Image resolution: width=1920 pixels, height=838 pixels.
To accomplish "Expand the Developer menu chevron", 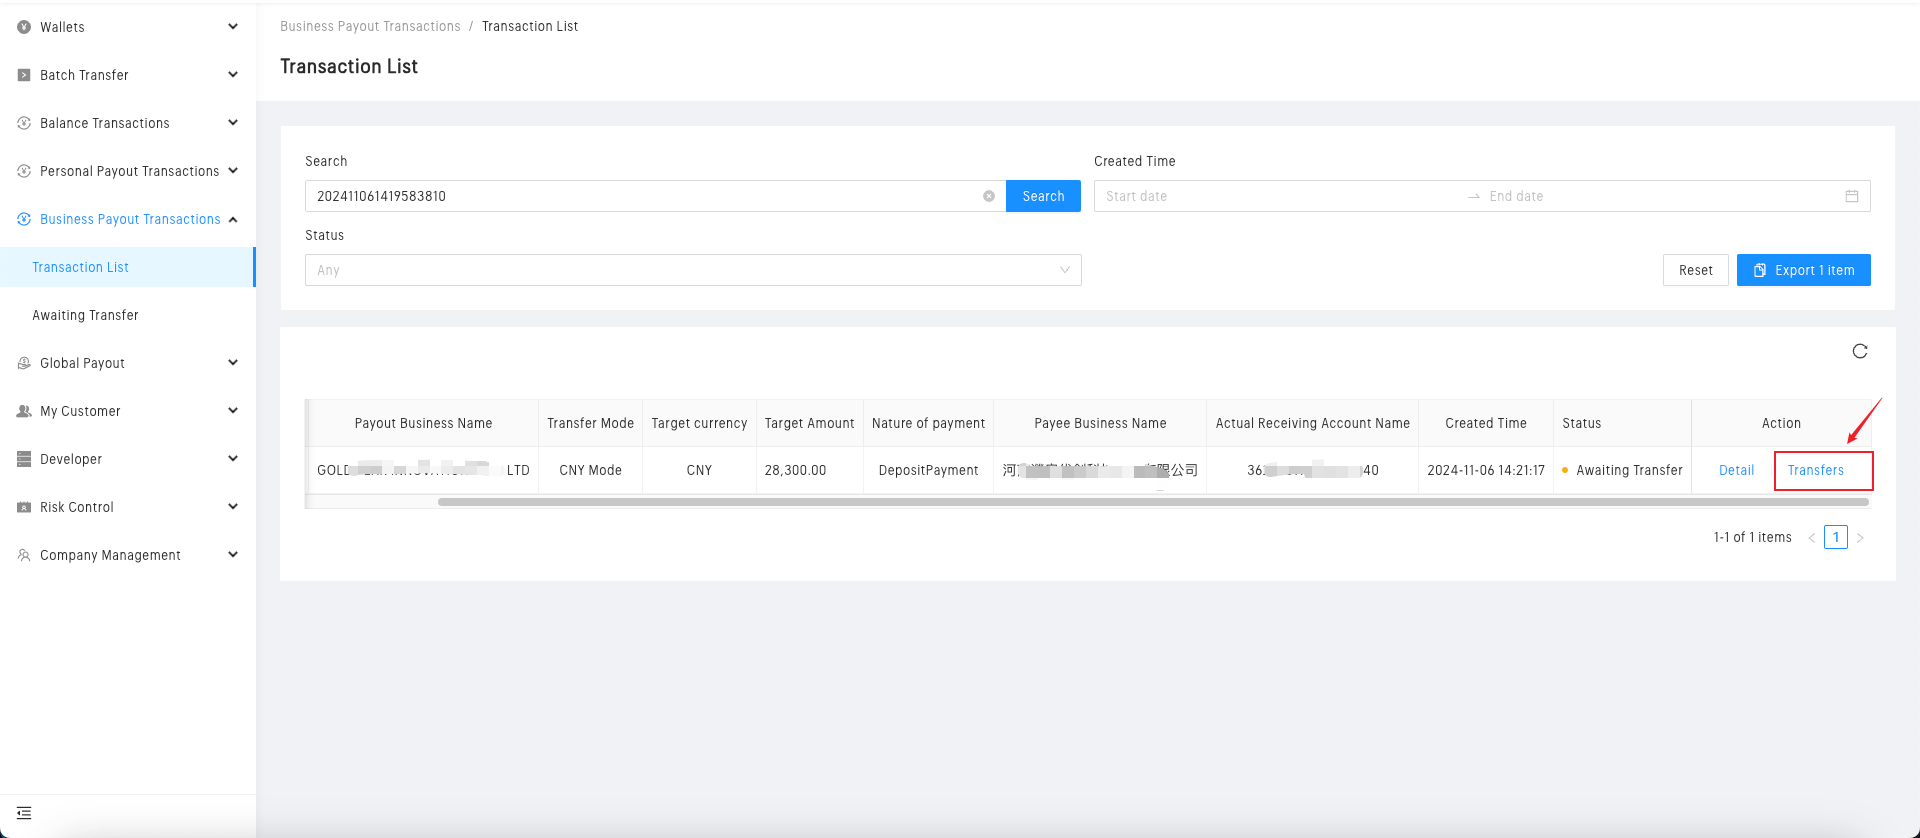I will (x=233, y=459).
